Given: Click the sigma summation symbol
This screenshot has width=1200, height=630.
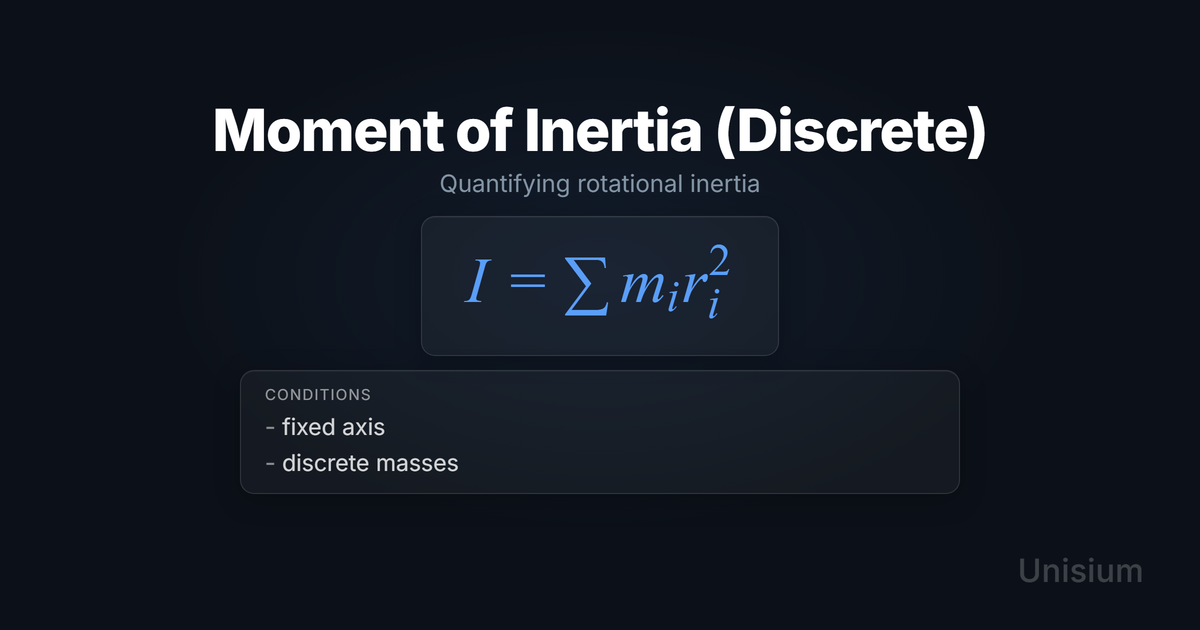Looking at the screenshot, I should (586, 287).
